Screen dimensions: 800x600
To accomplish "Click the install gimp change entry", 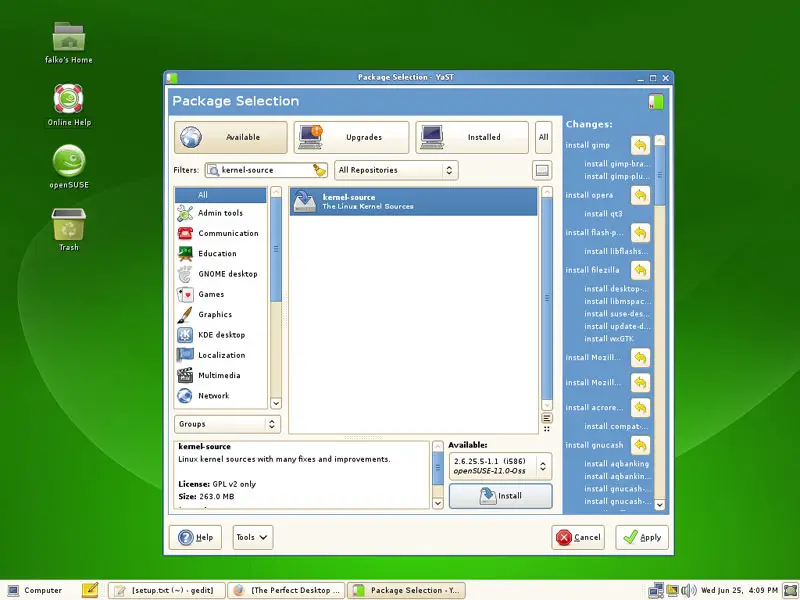I will tap(587, 145).
